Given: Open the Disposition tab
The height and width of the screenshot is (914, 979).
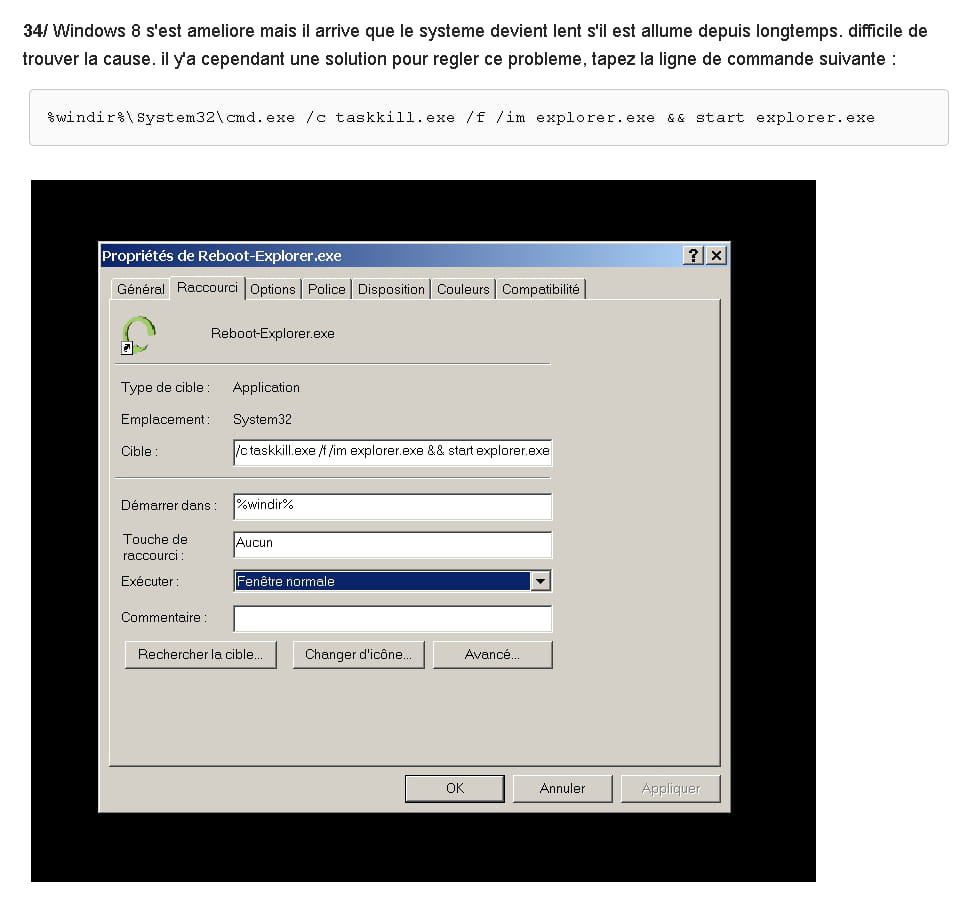Looking at the screenshot, I should coord(391,289).
